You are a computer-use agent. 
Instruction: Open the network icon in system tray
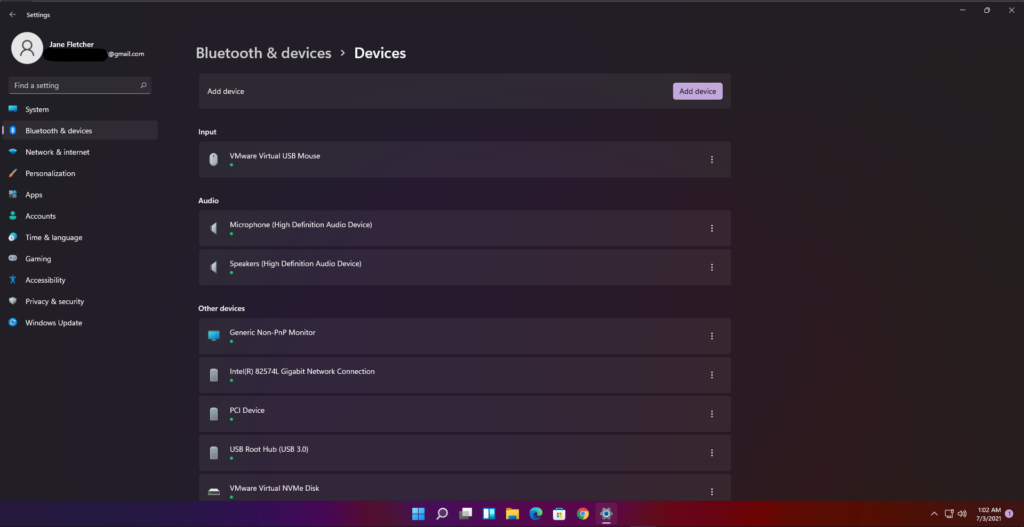[x=949, y=514]
